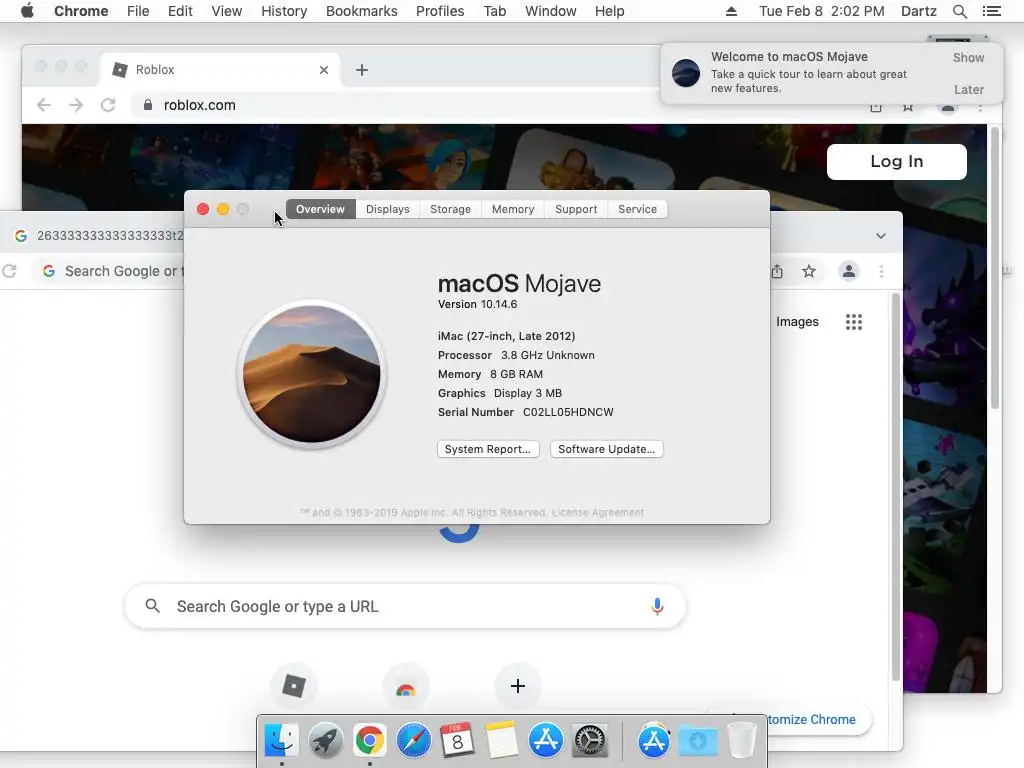Start voice search with microphone icon

pos(657,606)
